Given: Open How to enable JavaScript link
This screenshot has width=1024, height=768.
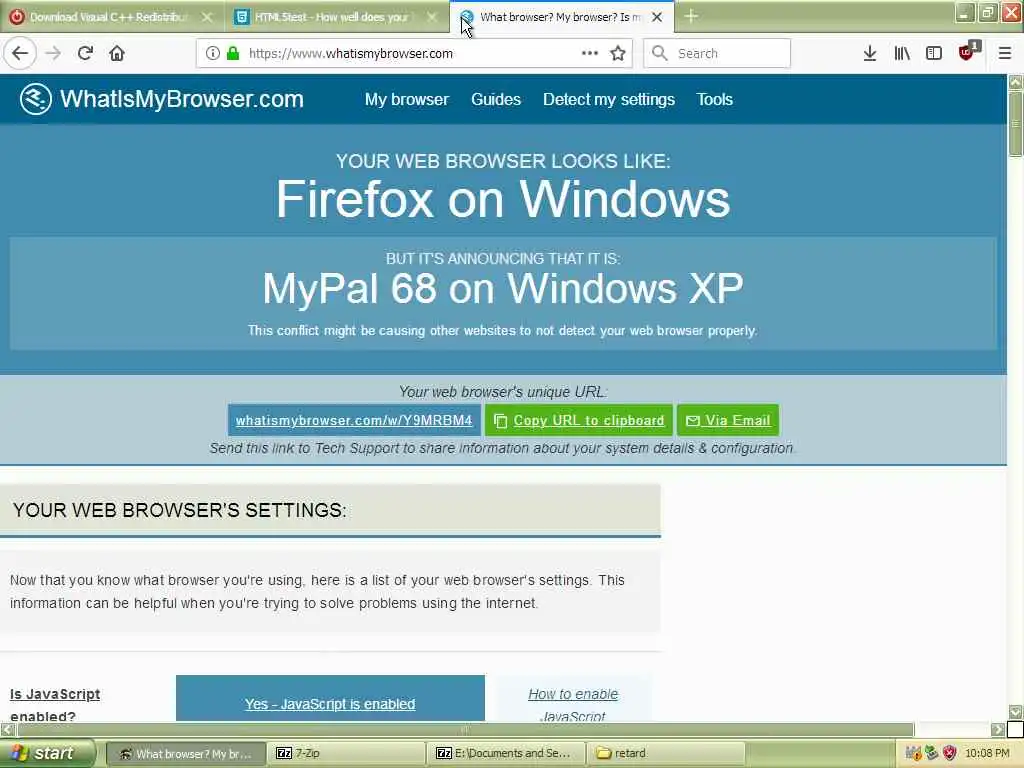Looking at the screenshot, I should (x=573, y=705).
